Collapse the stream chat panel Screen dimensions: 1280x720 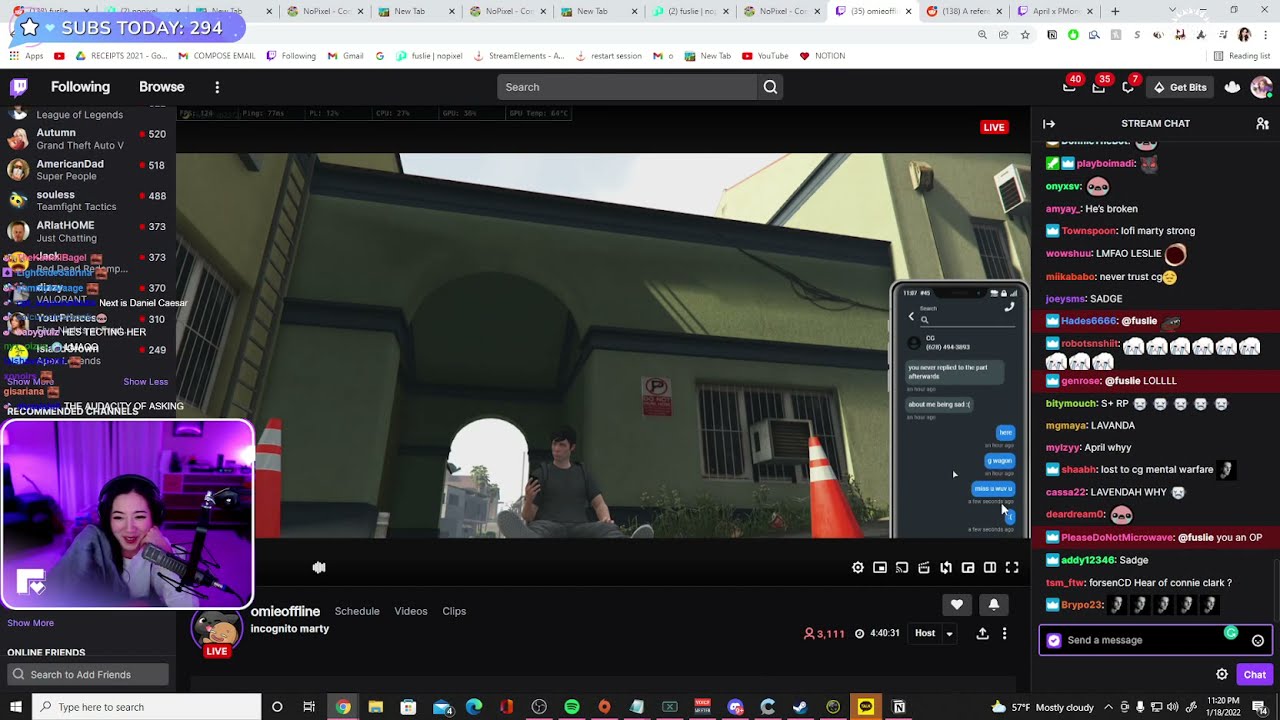1049,124
